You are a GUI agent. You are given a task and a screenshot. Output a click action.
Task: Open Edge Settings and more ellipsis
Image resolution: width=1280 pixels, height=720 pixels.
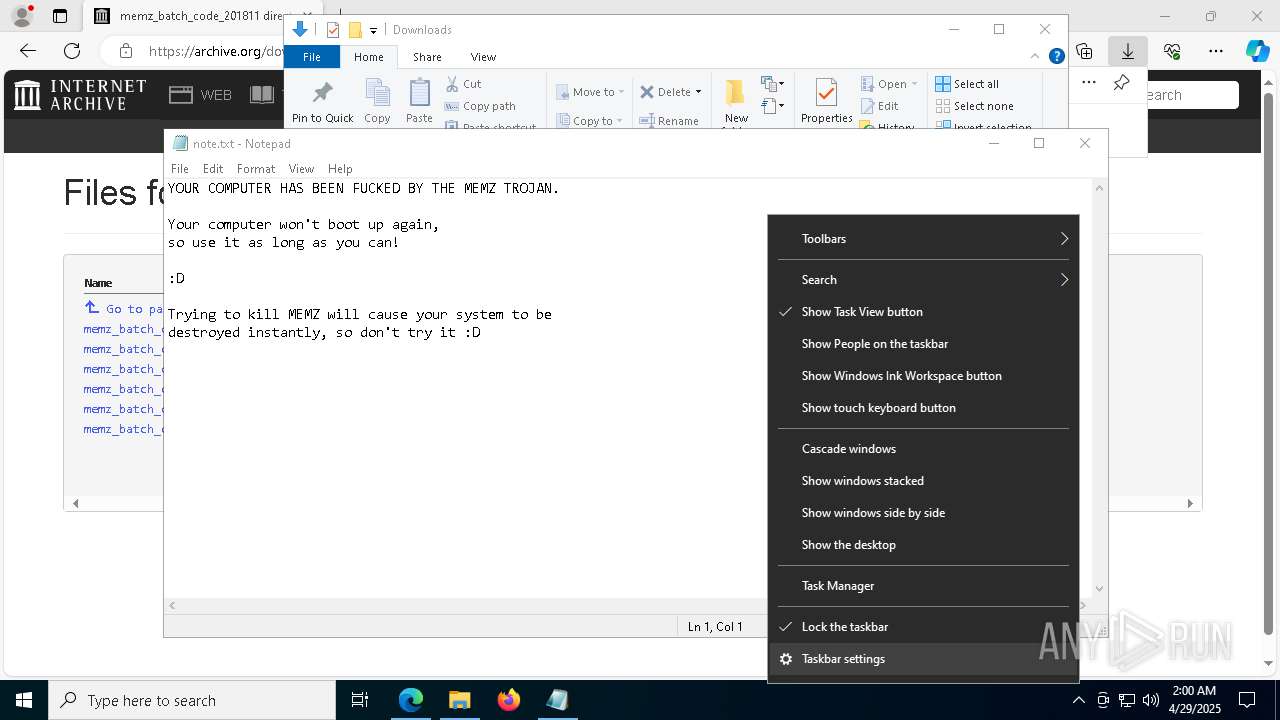(x=1216, y=51)
